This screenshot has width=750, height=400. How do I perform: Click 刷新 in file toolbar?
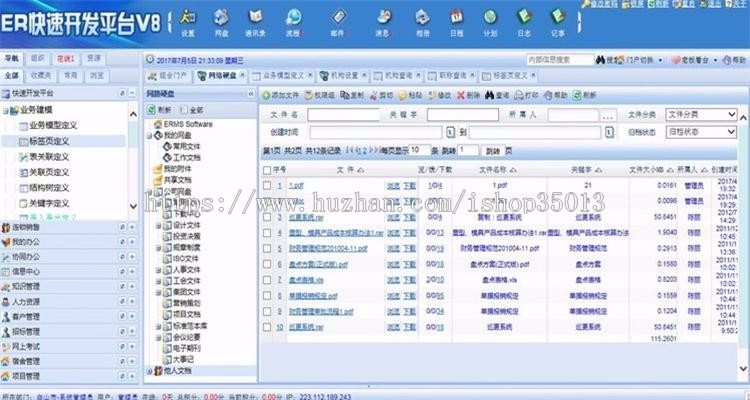pos(585,95)
